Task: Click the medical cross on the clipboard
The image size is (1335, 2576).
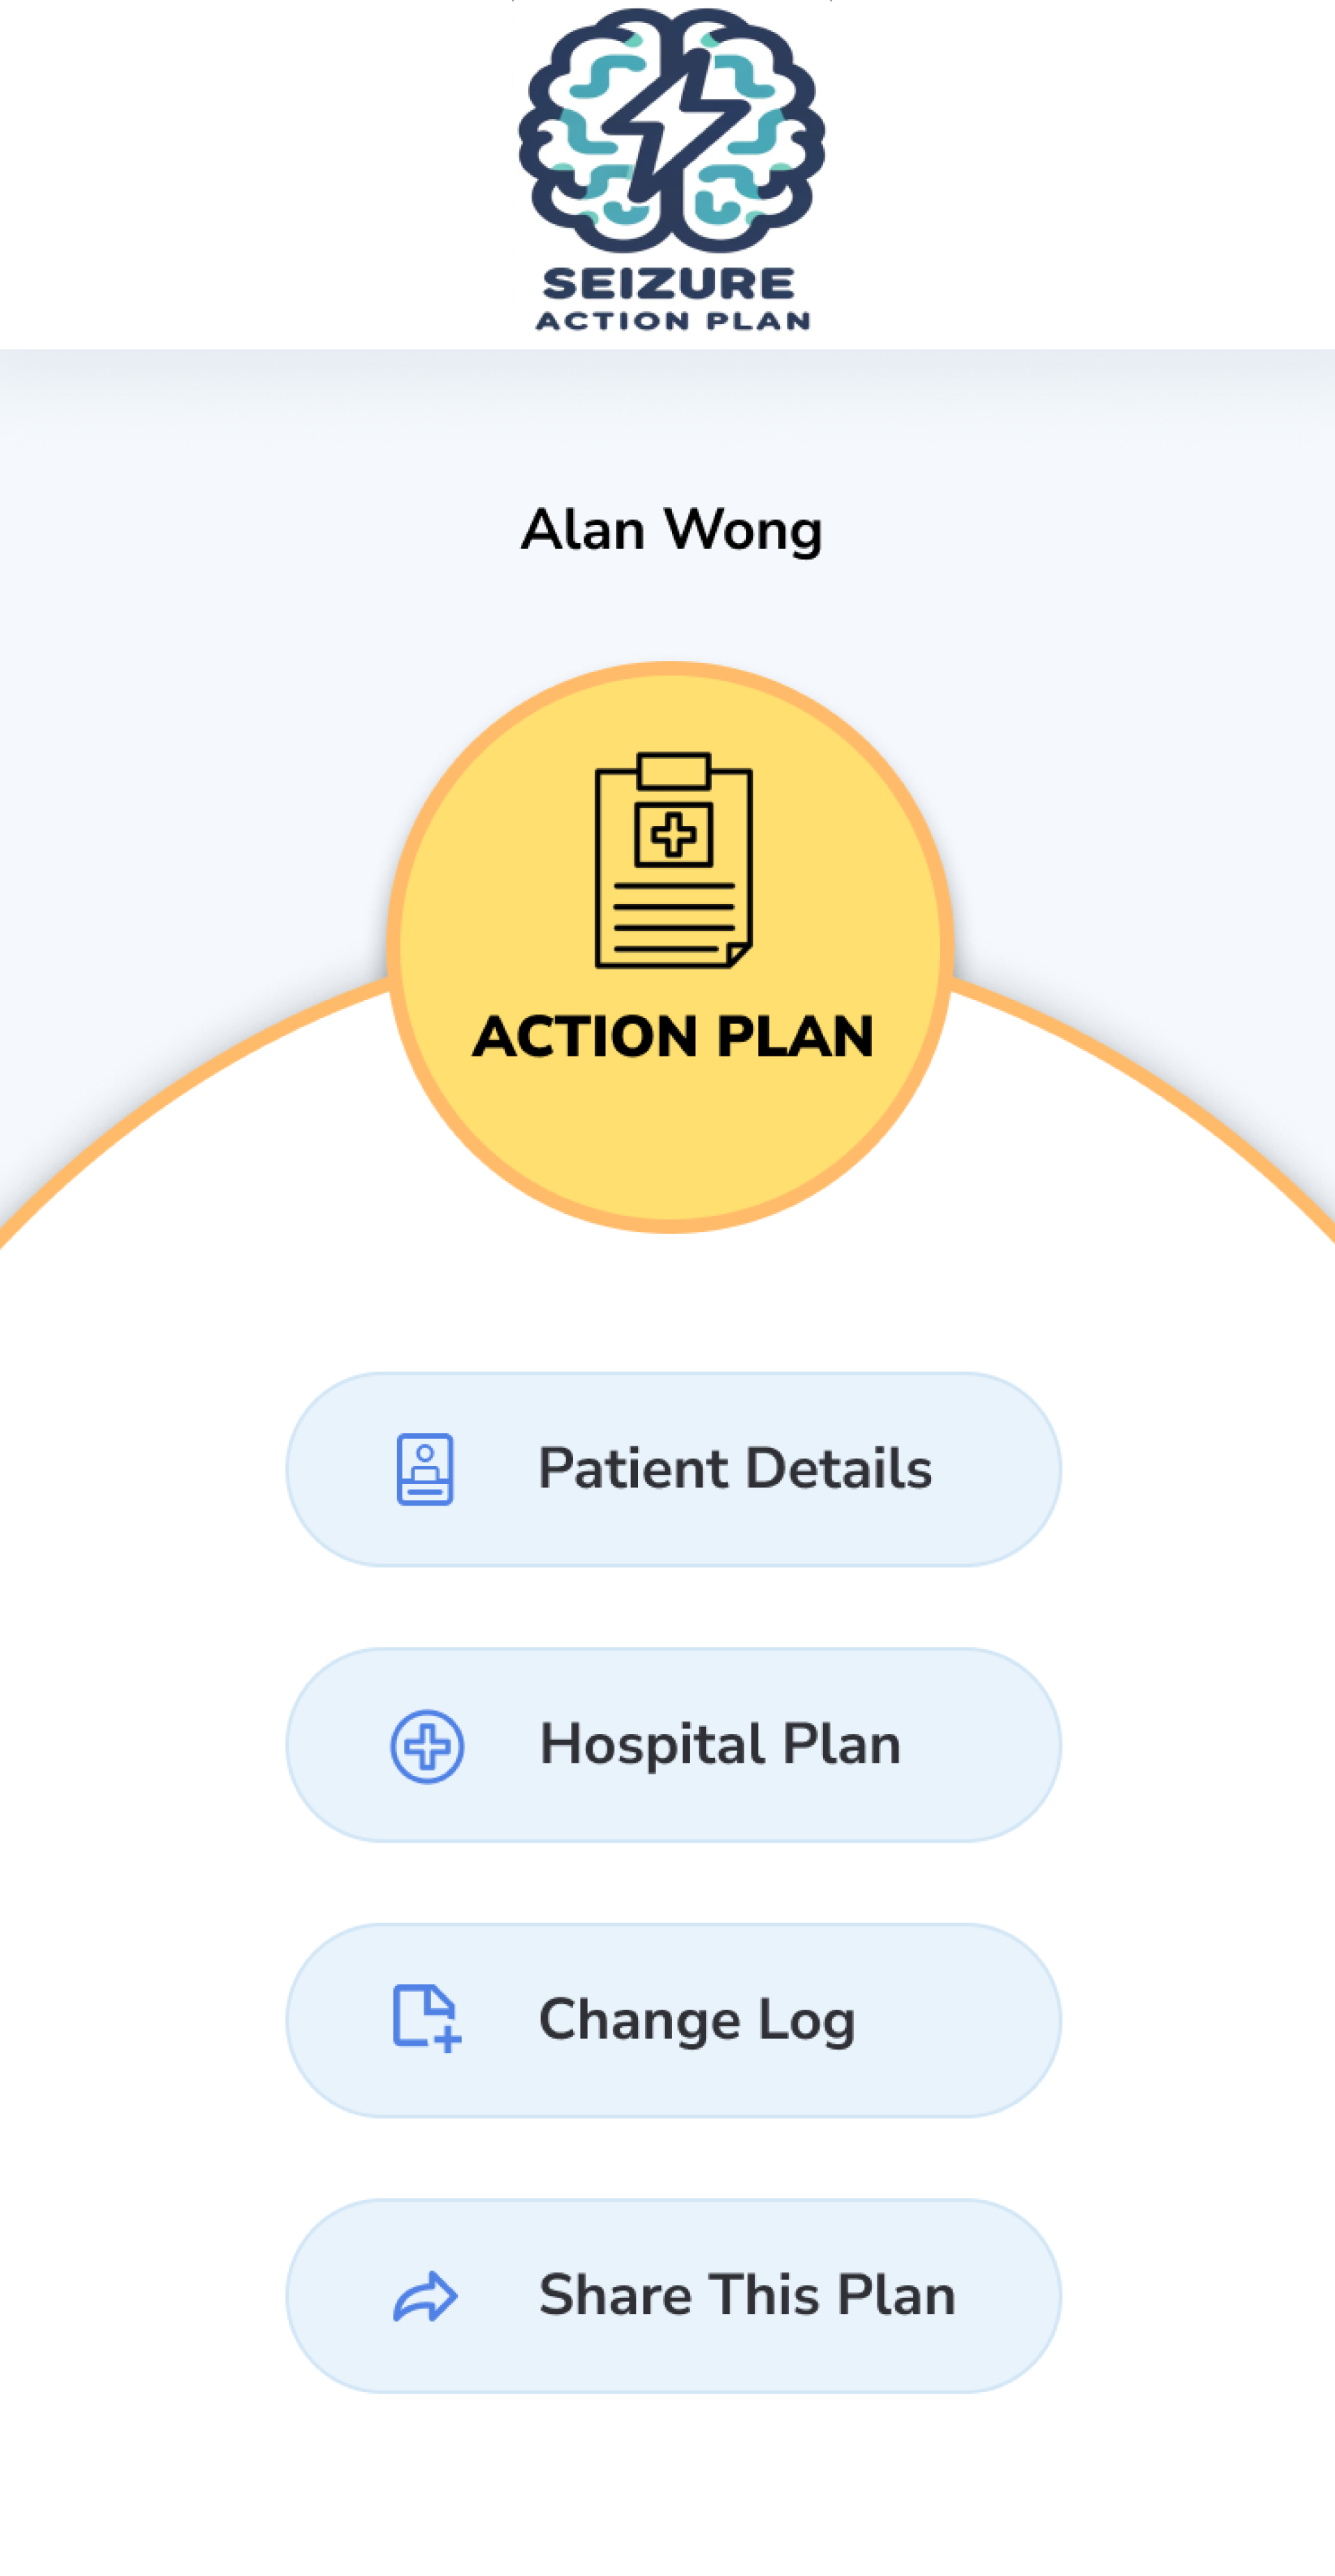Action: tap(673, 834)
